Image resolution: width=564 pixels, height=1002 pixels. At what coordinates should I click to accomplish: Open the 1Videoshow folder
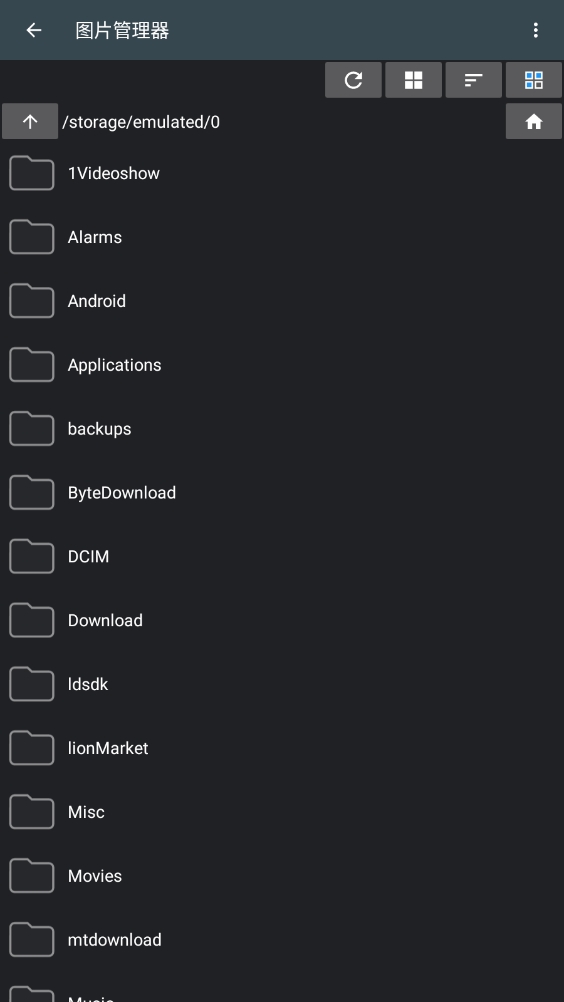(x=282, y=173)
